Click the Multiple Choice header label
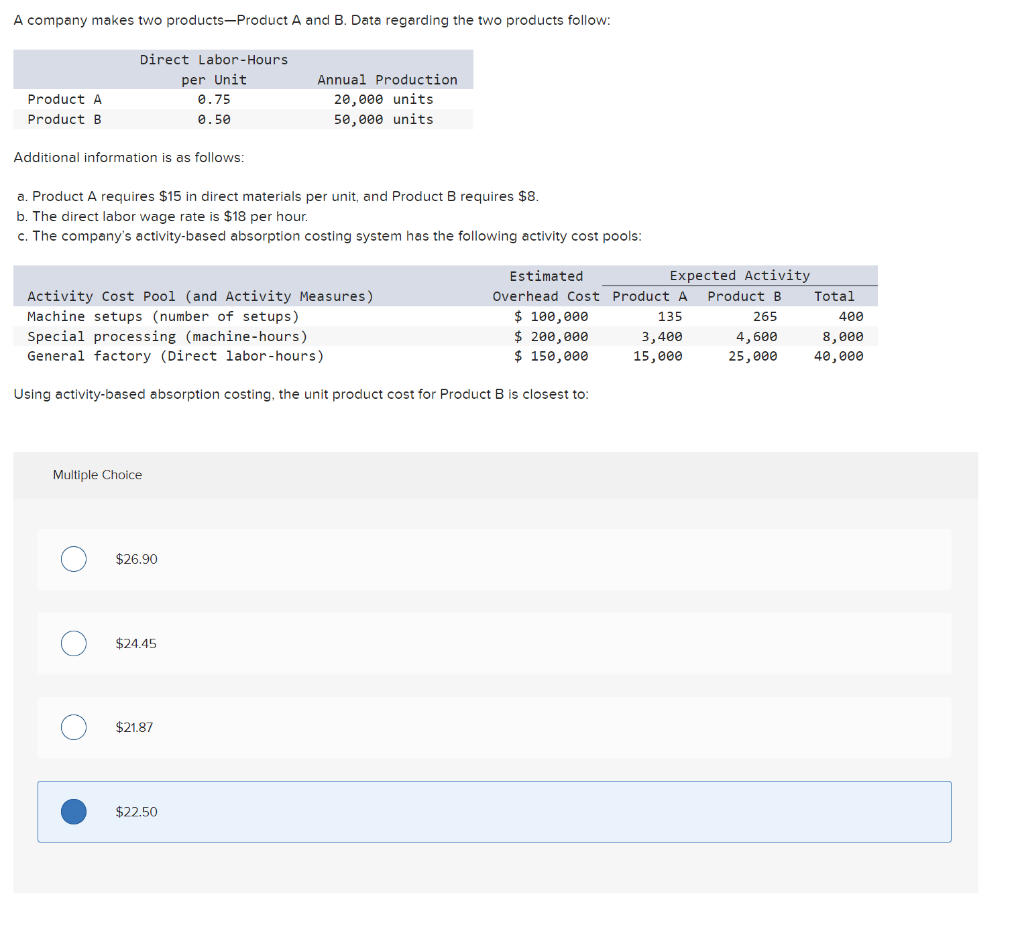Image resolution: width=1024 pixels, height=931 pixels. (x=97, y=475)
